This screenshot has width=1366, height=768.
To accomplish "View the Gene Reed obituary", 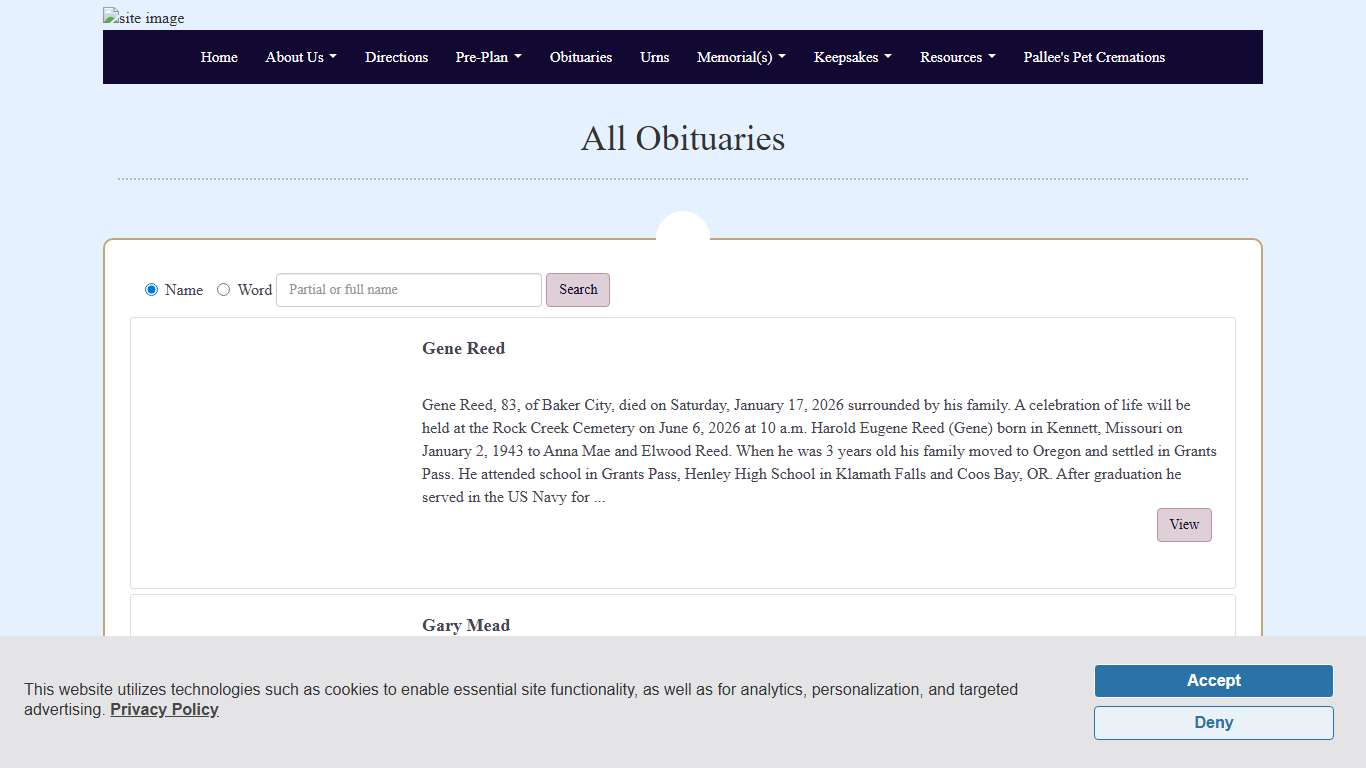I will coord(1184,524).
